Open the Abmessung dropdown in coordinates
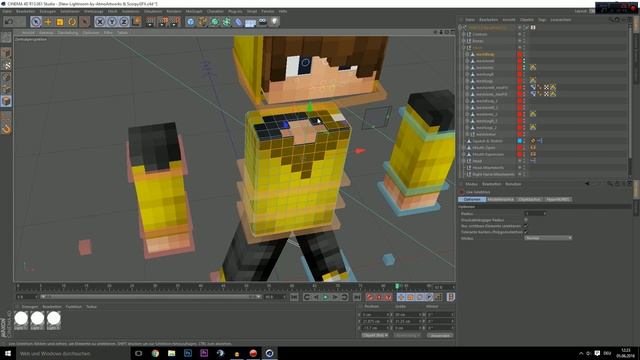The image size is (640, 360). (x=407, y=335)
